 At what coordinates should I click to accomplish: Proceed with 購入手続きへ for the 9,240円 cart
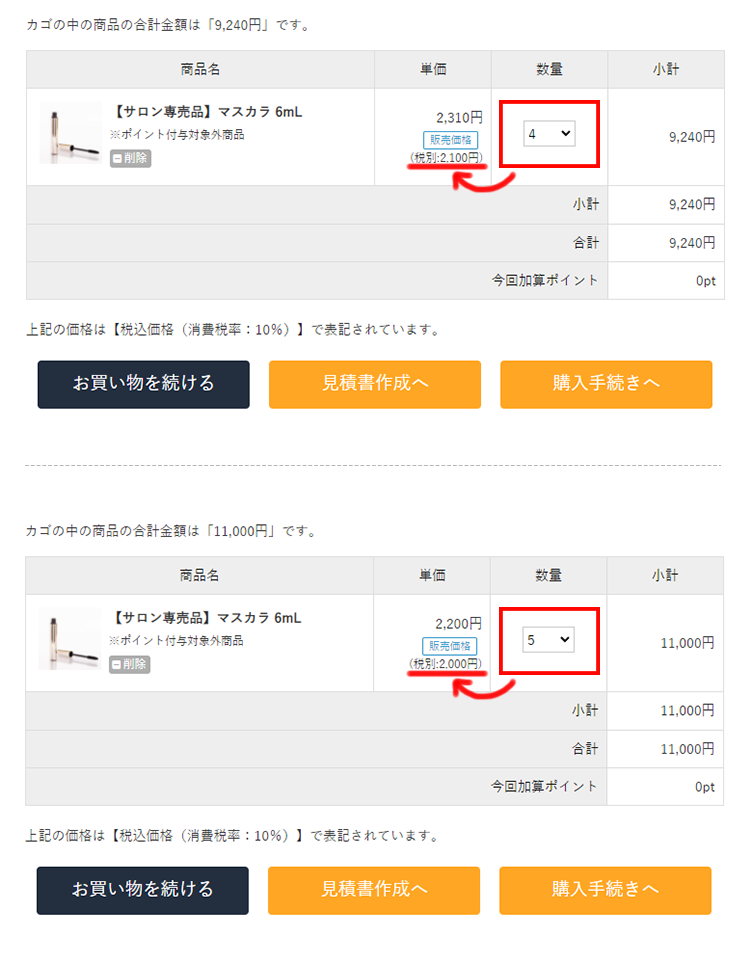tap(606, 384)
